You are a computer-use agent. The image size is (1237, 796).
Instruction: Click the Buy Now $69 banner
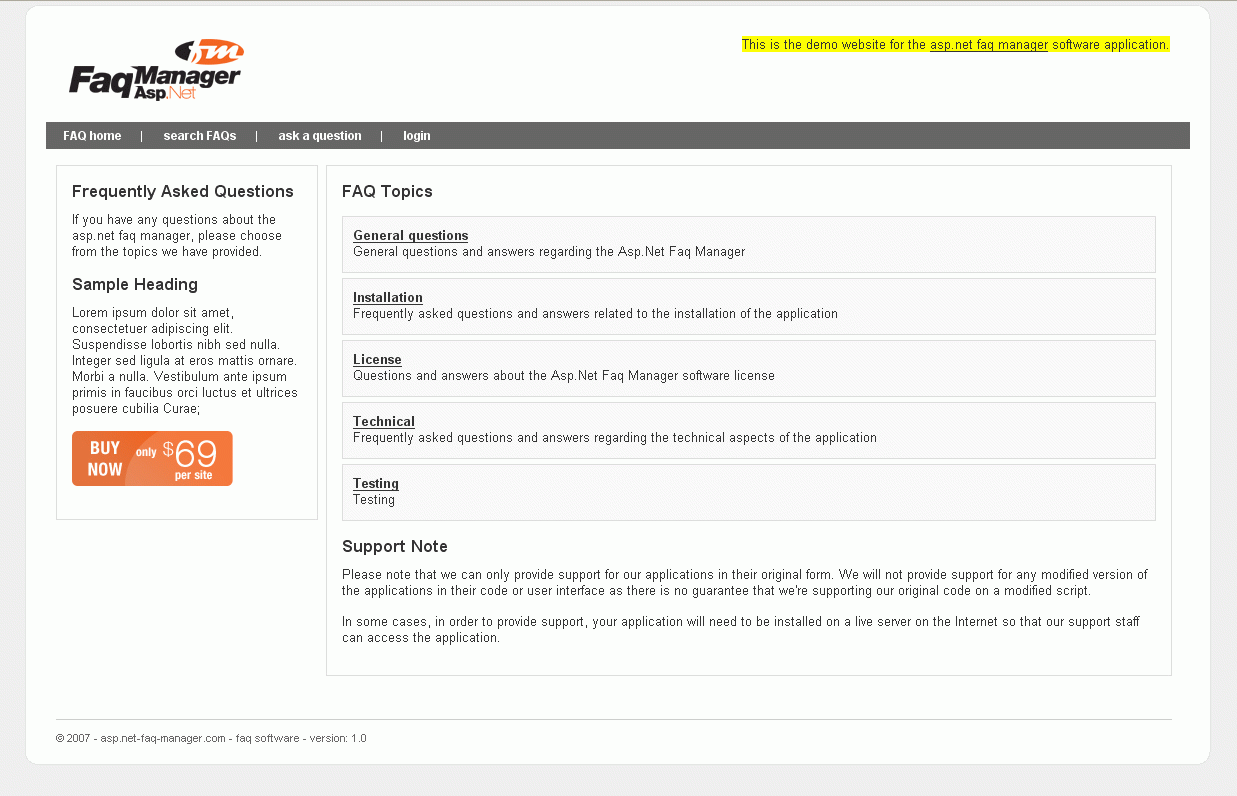(152, 459)
